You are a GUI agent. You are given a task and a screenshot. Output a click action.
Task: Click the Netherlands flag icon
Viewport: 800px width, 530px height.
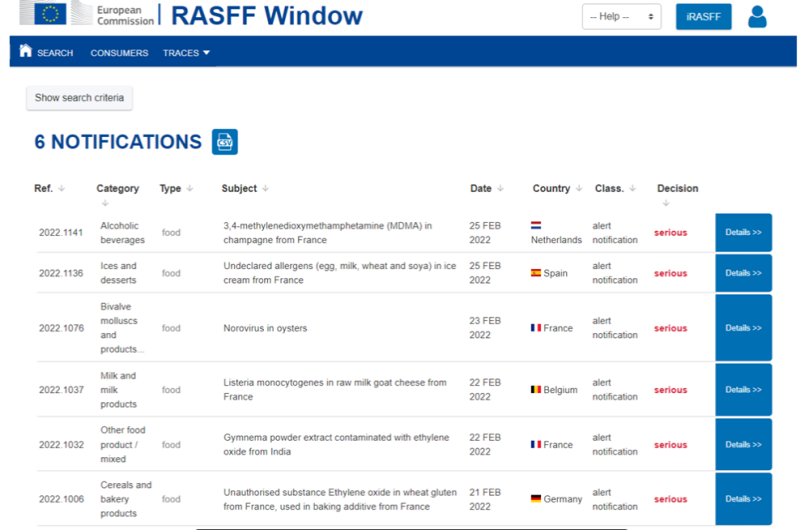coord(536,225)
